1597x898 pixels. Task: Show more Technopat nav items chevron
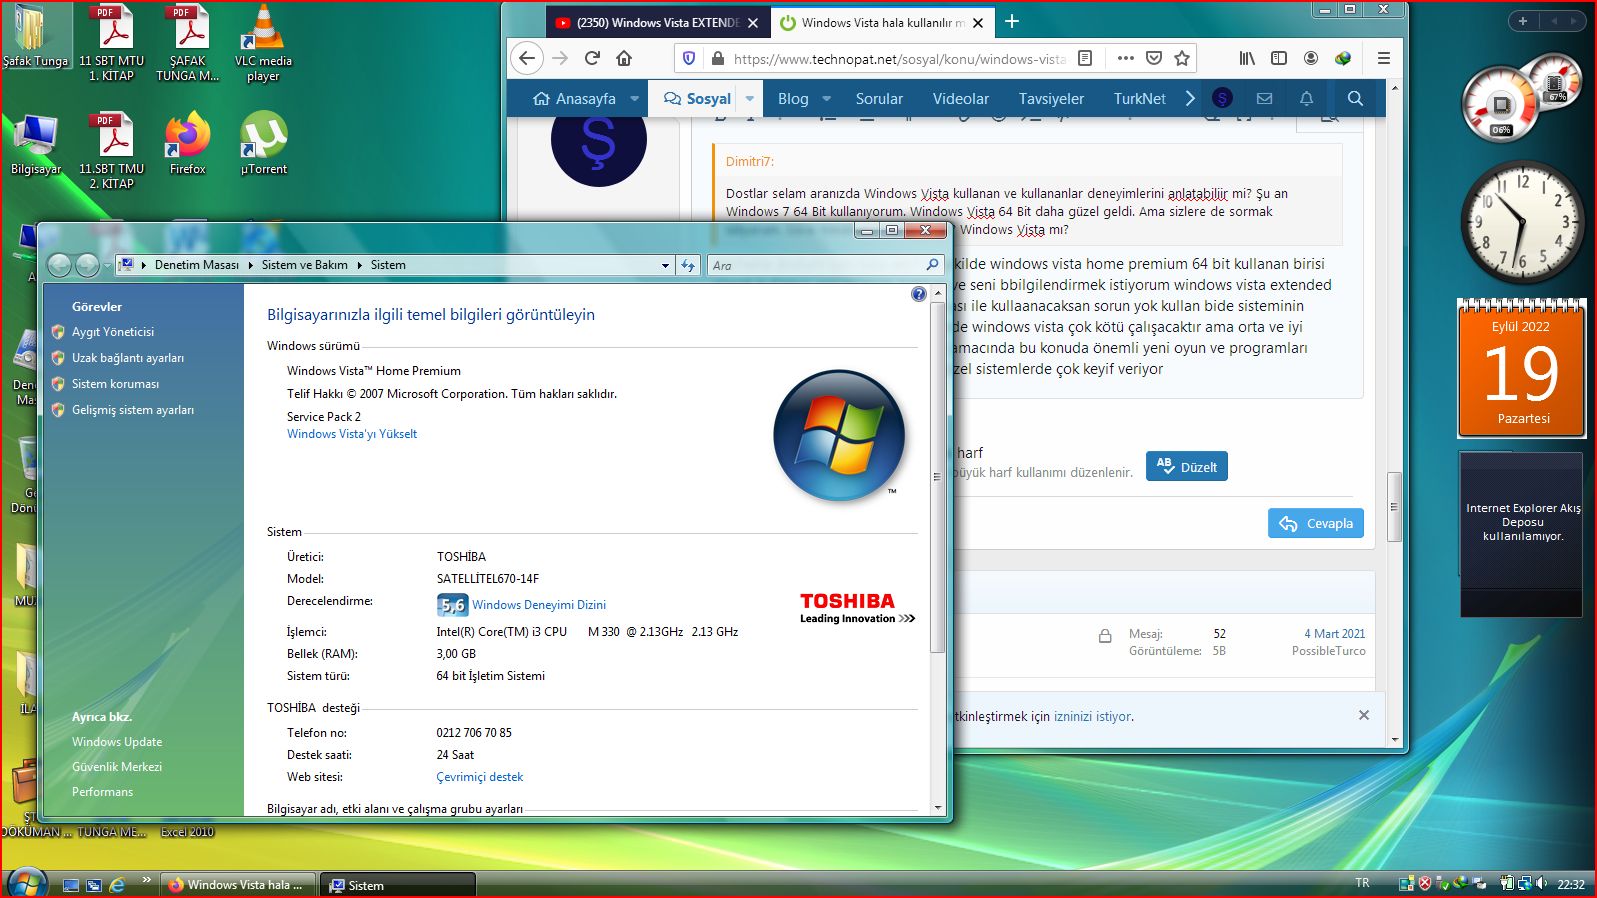(1190, 99)
